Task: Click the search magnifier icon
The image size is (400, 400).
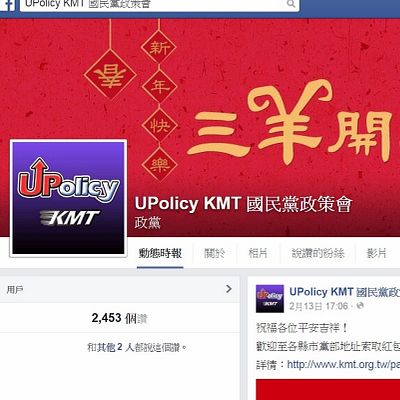Action: click(291, 4)
